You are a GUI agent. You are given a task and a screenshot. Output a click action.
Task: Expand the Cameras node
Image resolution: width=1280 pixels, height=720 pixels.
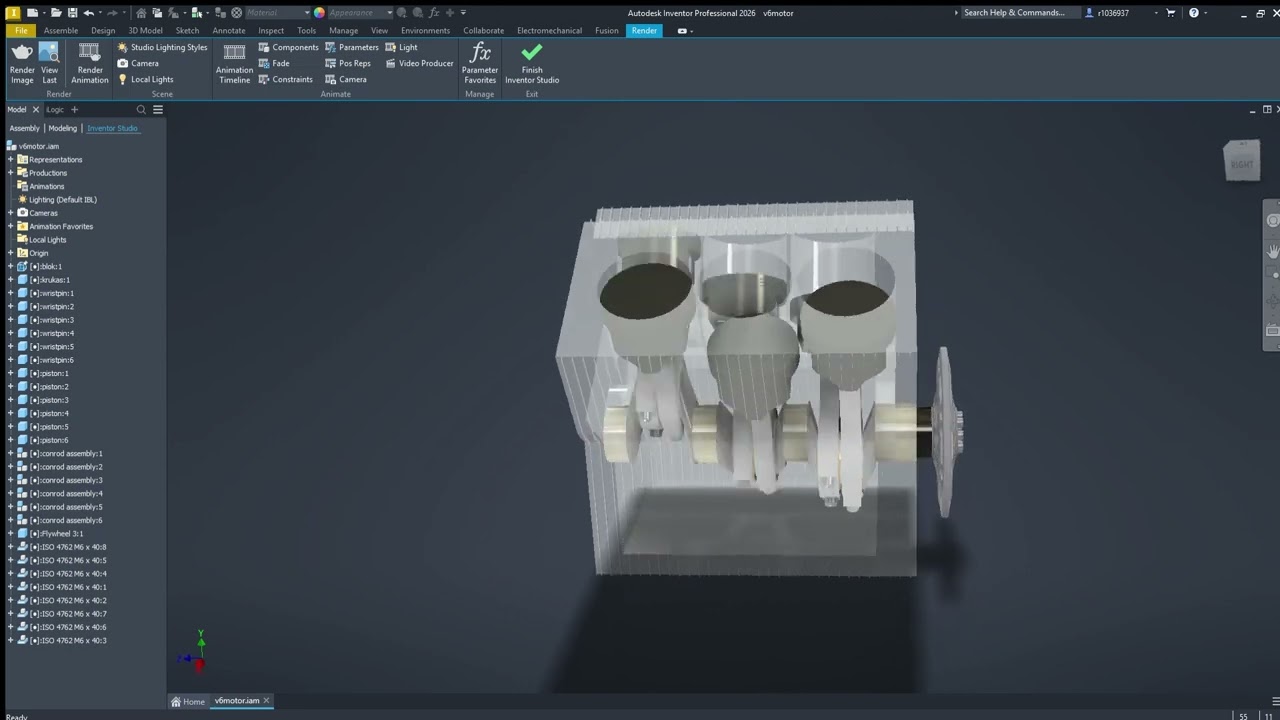(x=10, y=212)
